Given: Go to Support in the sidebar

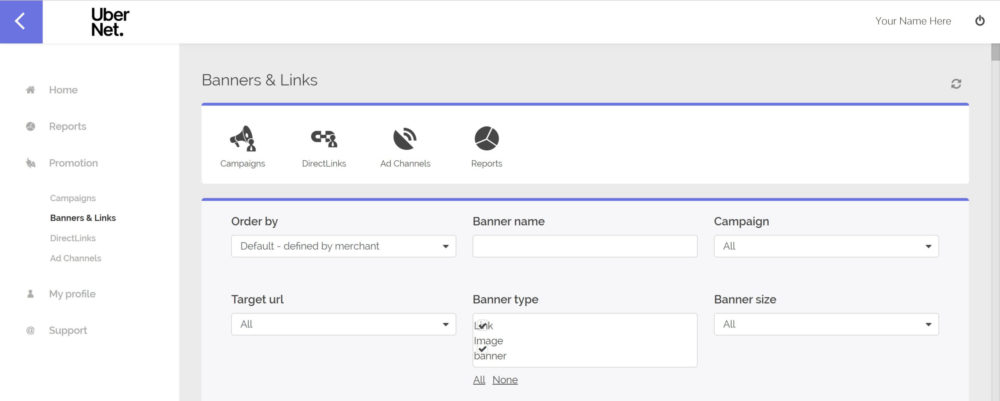Looking at the screenshot, I should [67, 330].
